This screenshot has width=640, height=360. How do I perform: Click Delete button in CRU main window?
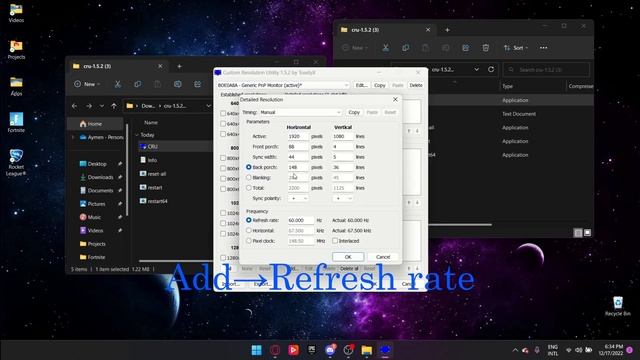[x=416, y=85]
